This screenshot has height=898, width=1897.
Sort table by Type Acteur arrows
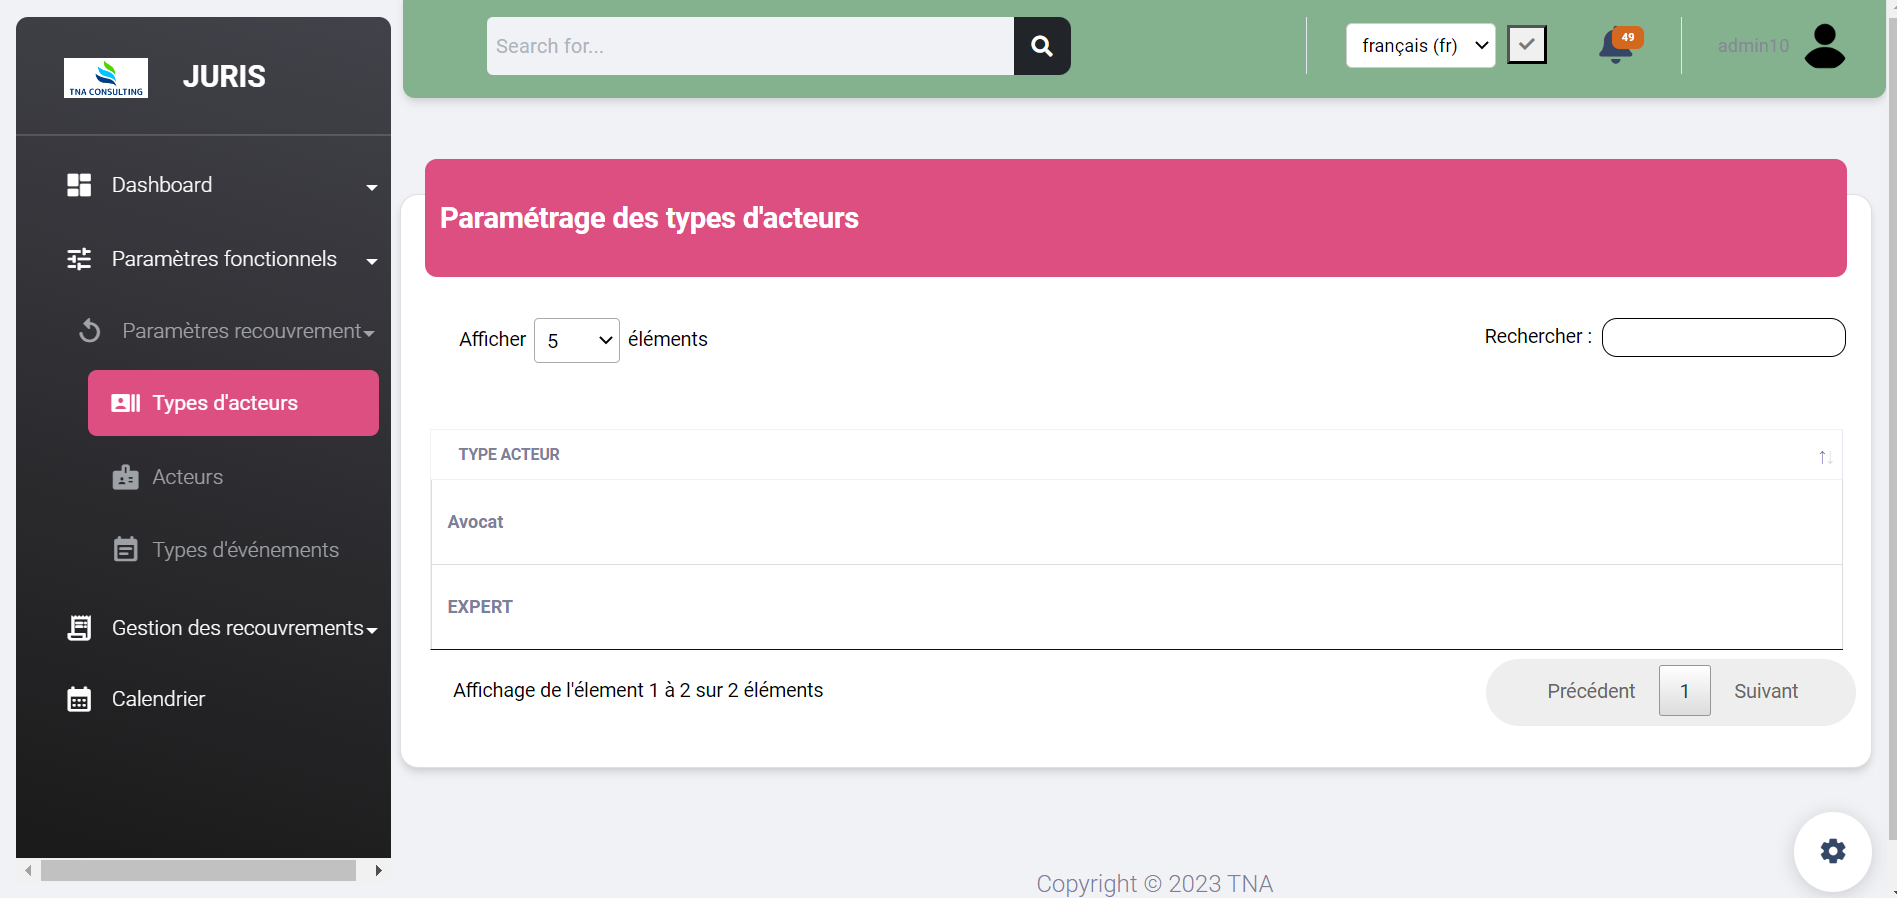pos(1824,457)
